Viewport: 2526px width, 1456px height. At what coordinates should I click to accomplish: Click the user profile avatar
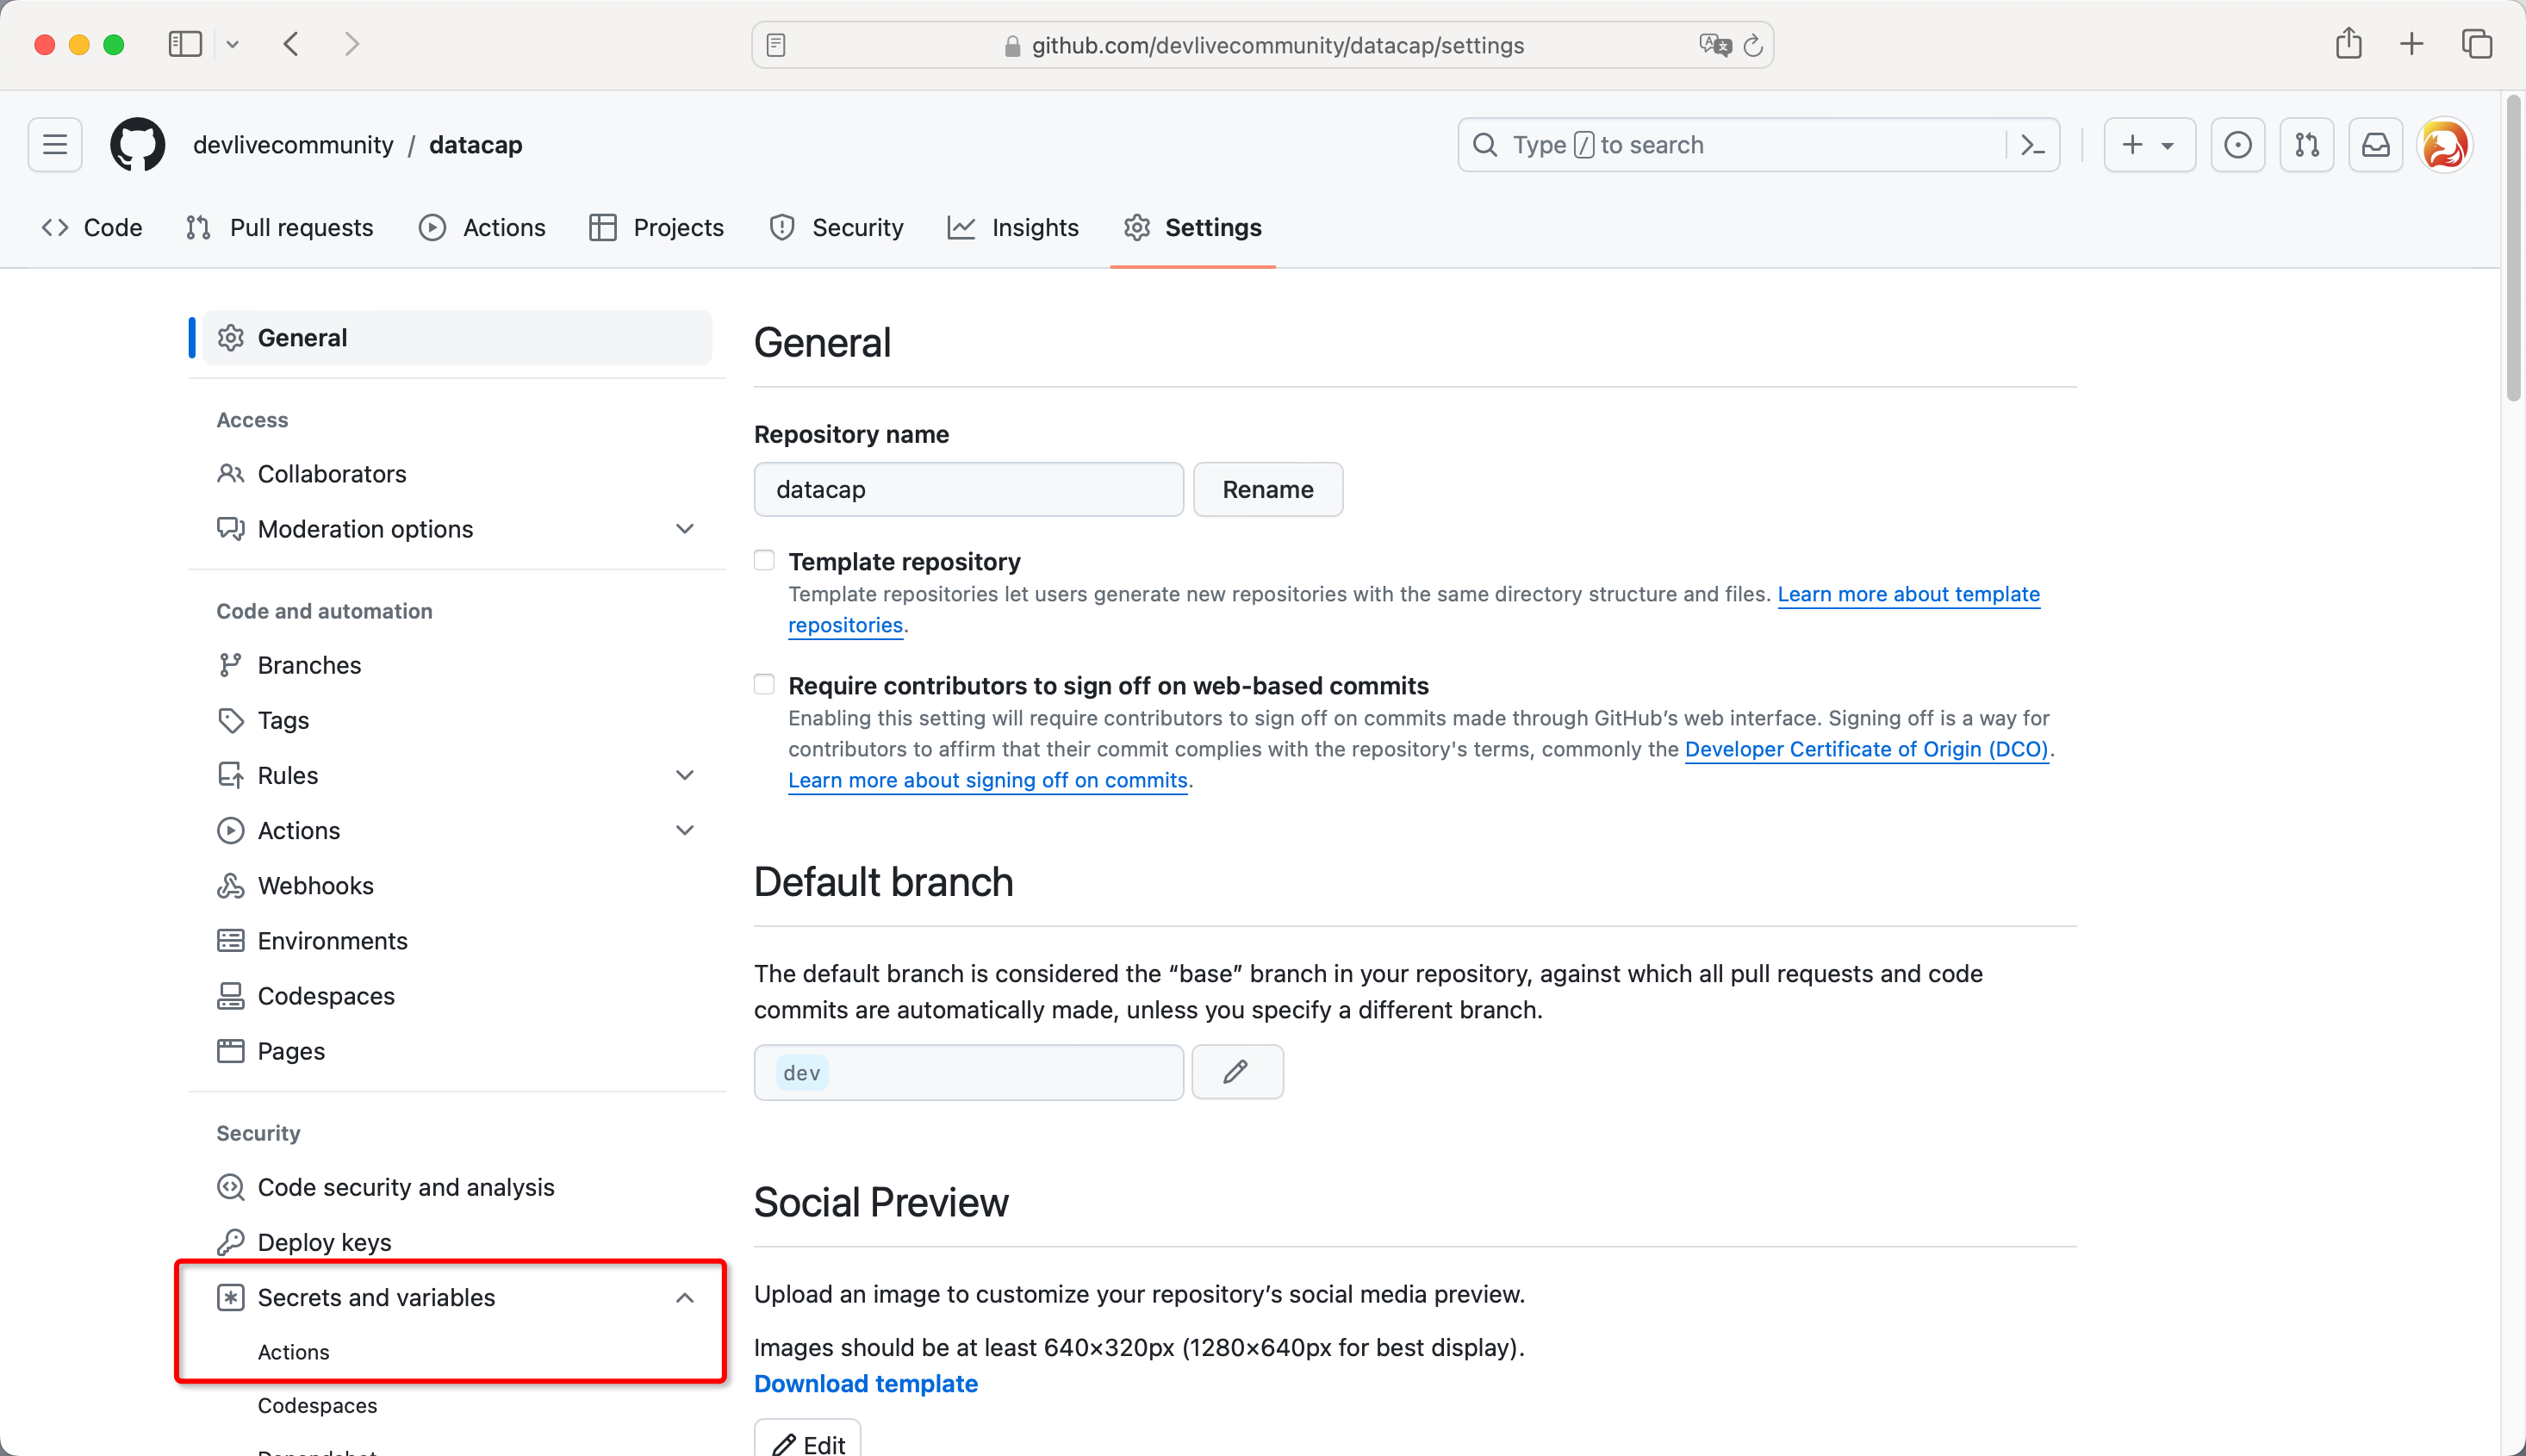tap(2444, 145)
